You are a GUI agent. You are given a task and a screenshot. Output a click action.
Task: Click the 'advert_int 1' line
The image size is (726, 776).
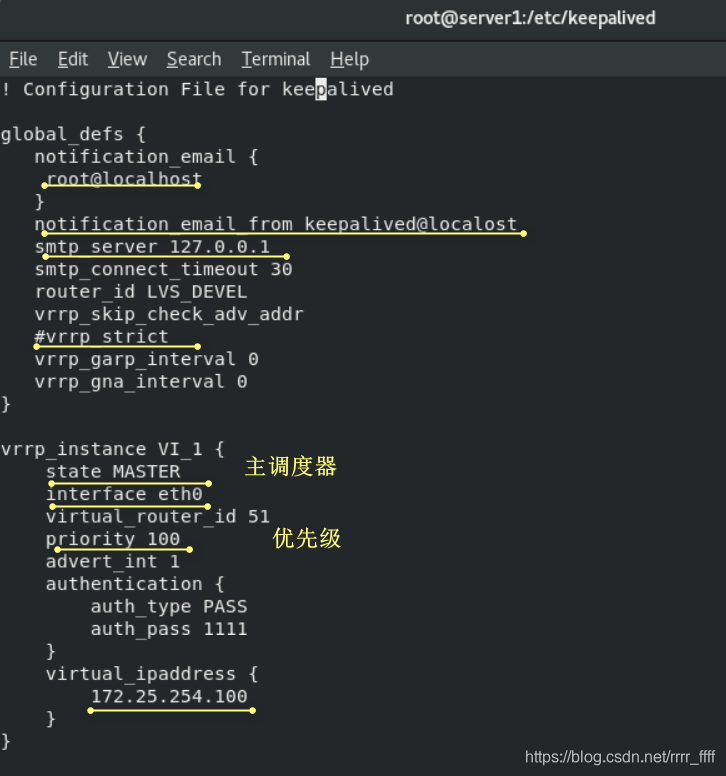(113, 562)
